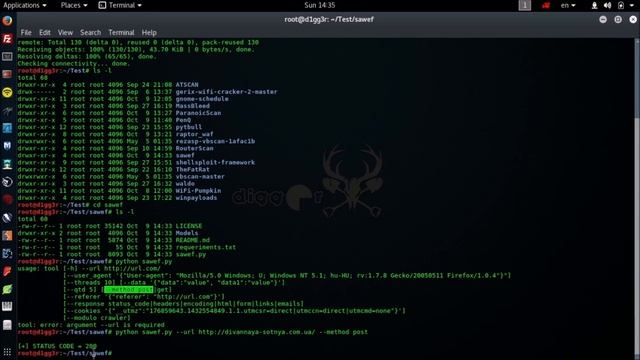Open the Edit menu
This screenshot has width=640, height=360.
click(44, 33)
